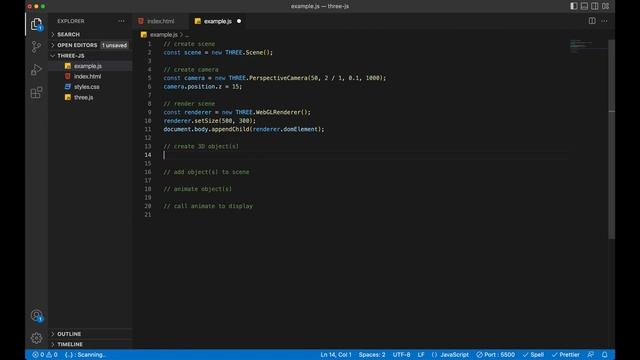
Task: Open the Source Control view
Action: pos(36,47)
